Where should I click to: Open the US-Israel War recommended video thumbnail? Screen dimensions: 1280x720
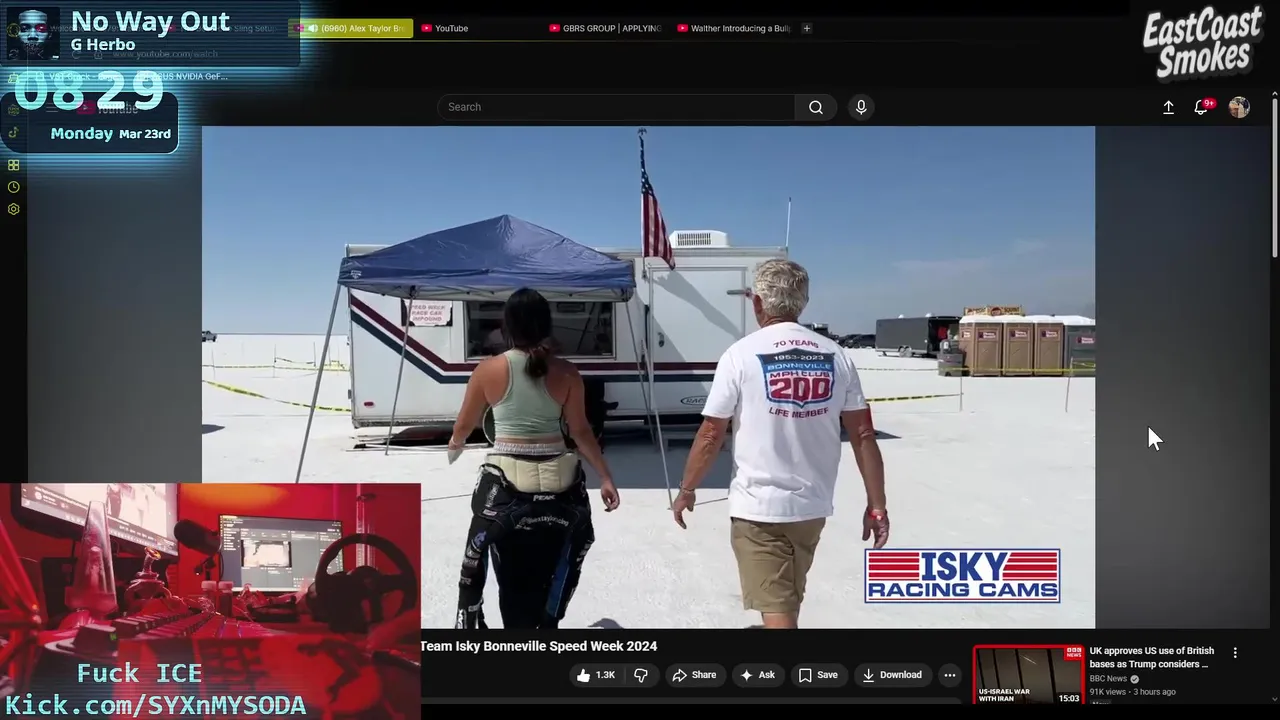(1028, 675)
